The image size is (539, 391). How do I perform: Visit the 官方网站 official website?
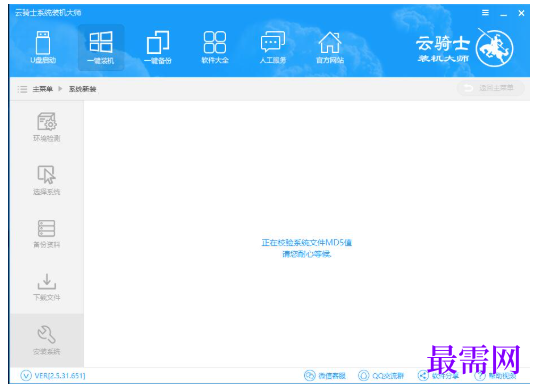coord(330,47)
